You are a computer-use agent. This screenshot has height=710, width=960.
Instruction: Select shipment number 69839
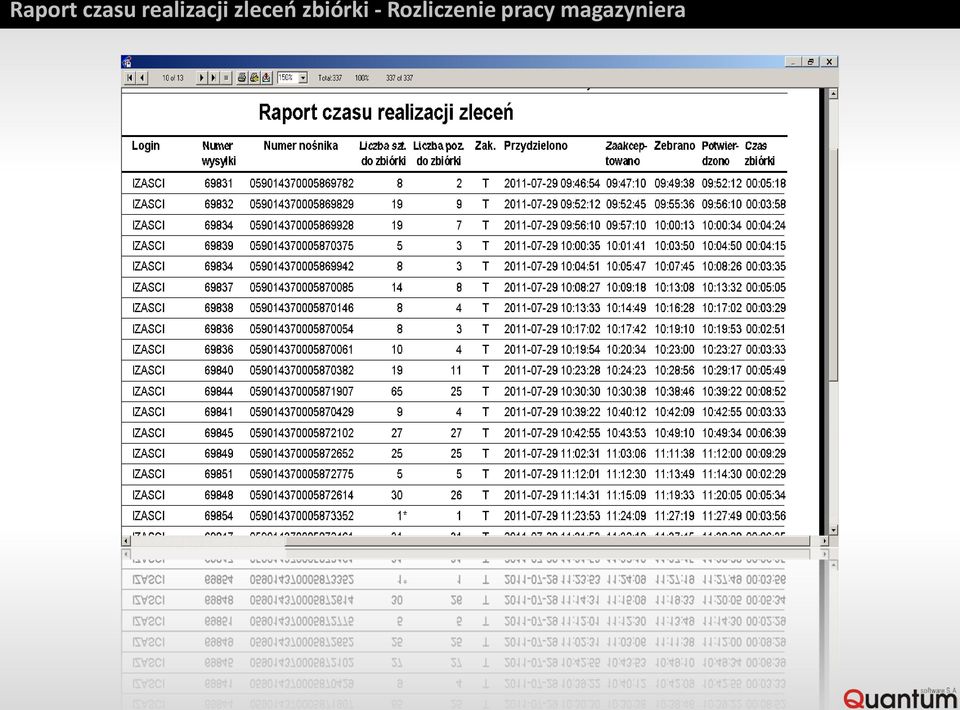pyautogui.click(x=219, y=246)
